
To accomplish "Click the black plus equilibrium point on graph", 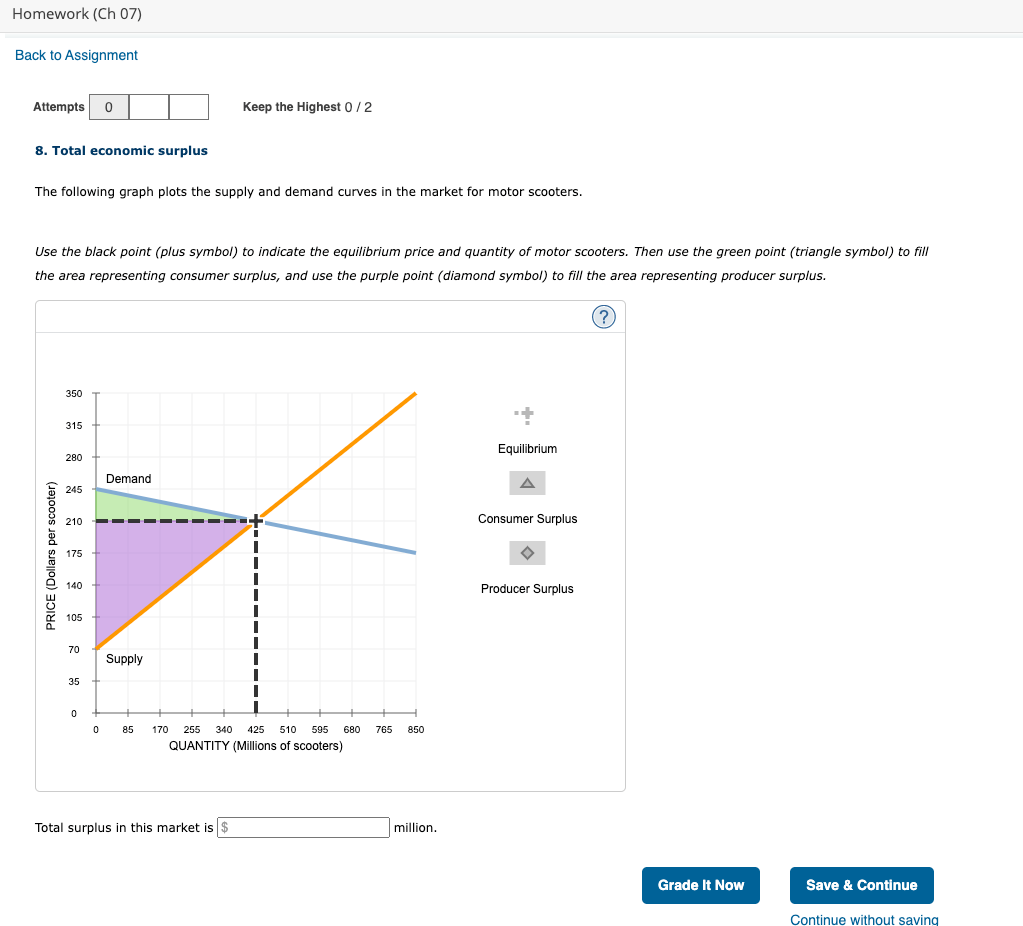I will 256,521.
